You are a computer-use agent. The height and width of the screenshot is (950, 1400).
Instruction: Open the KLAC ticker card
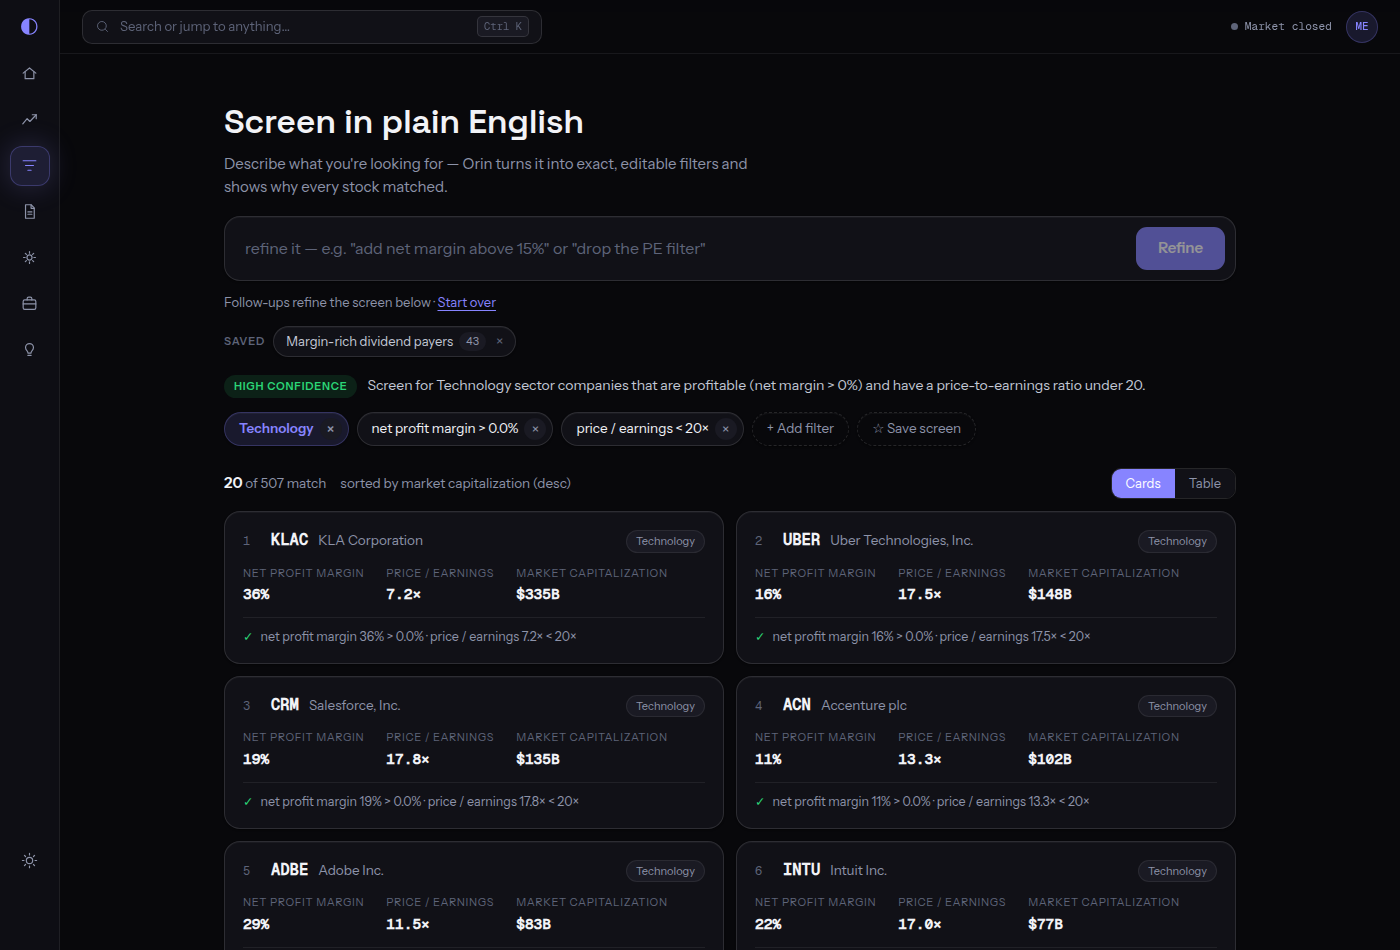click(x=474, y=588)
